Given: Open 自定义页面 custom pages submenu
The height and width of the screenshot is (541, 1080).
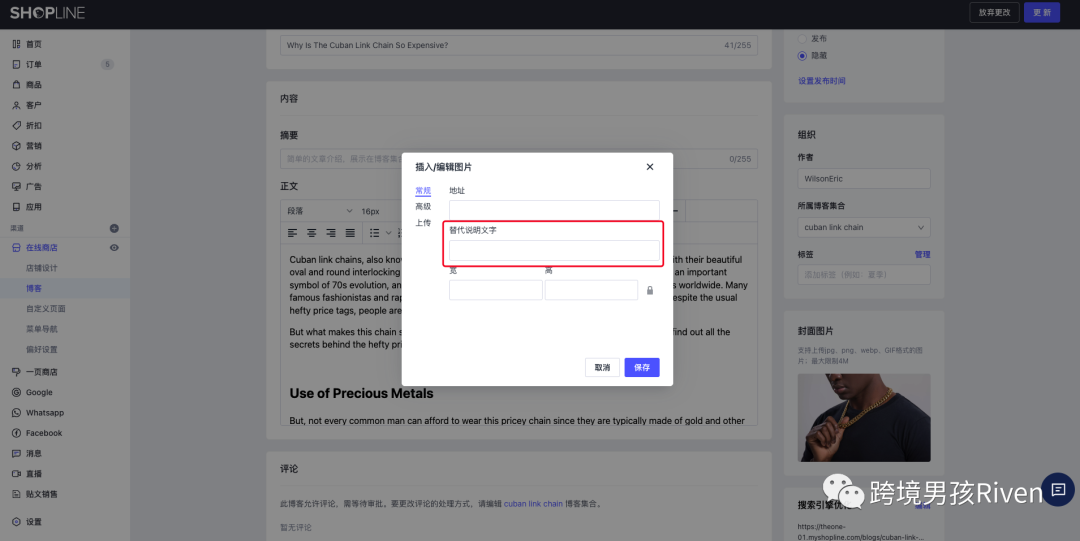Looking at the screenshot, I should (x=45, y=309).
